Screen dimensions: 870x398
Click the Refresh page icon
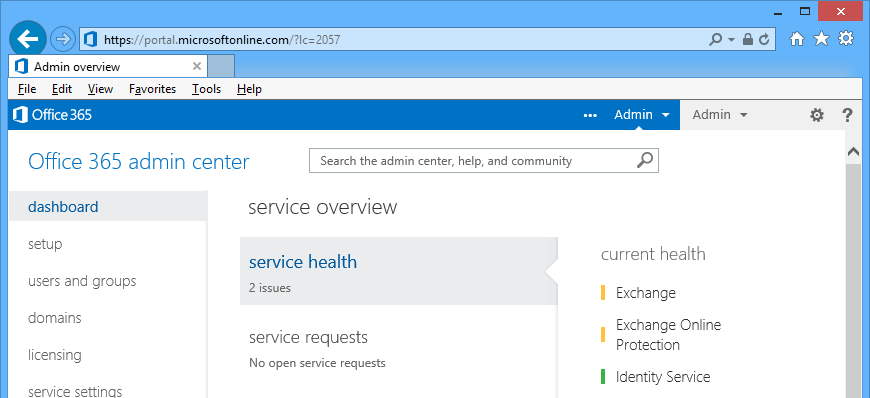pyautogui.click(x=764, y=39)
